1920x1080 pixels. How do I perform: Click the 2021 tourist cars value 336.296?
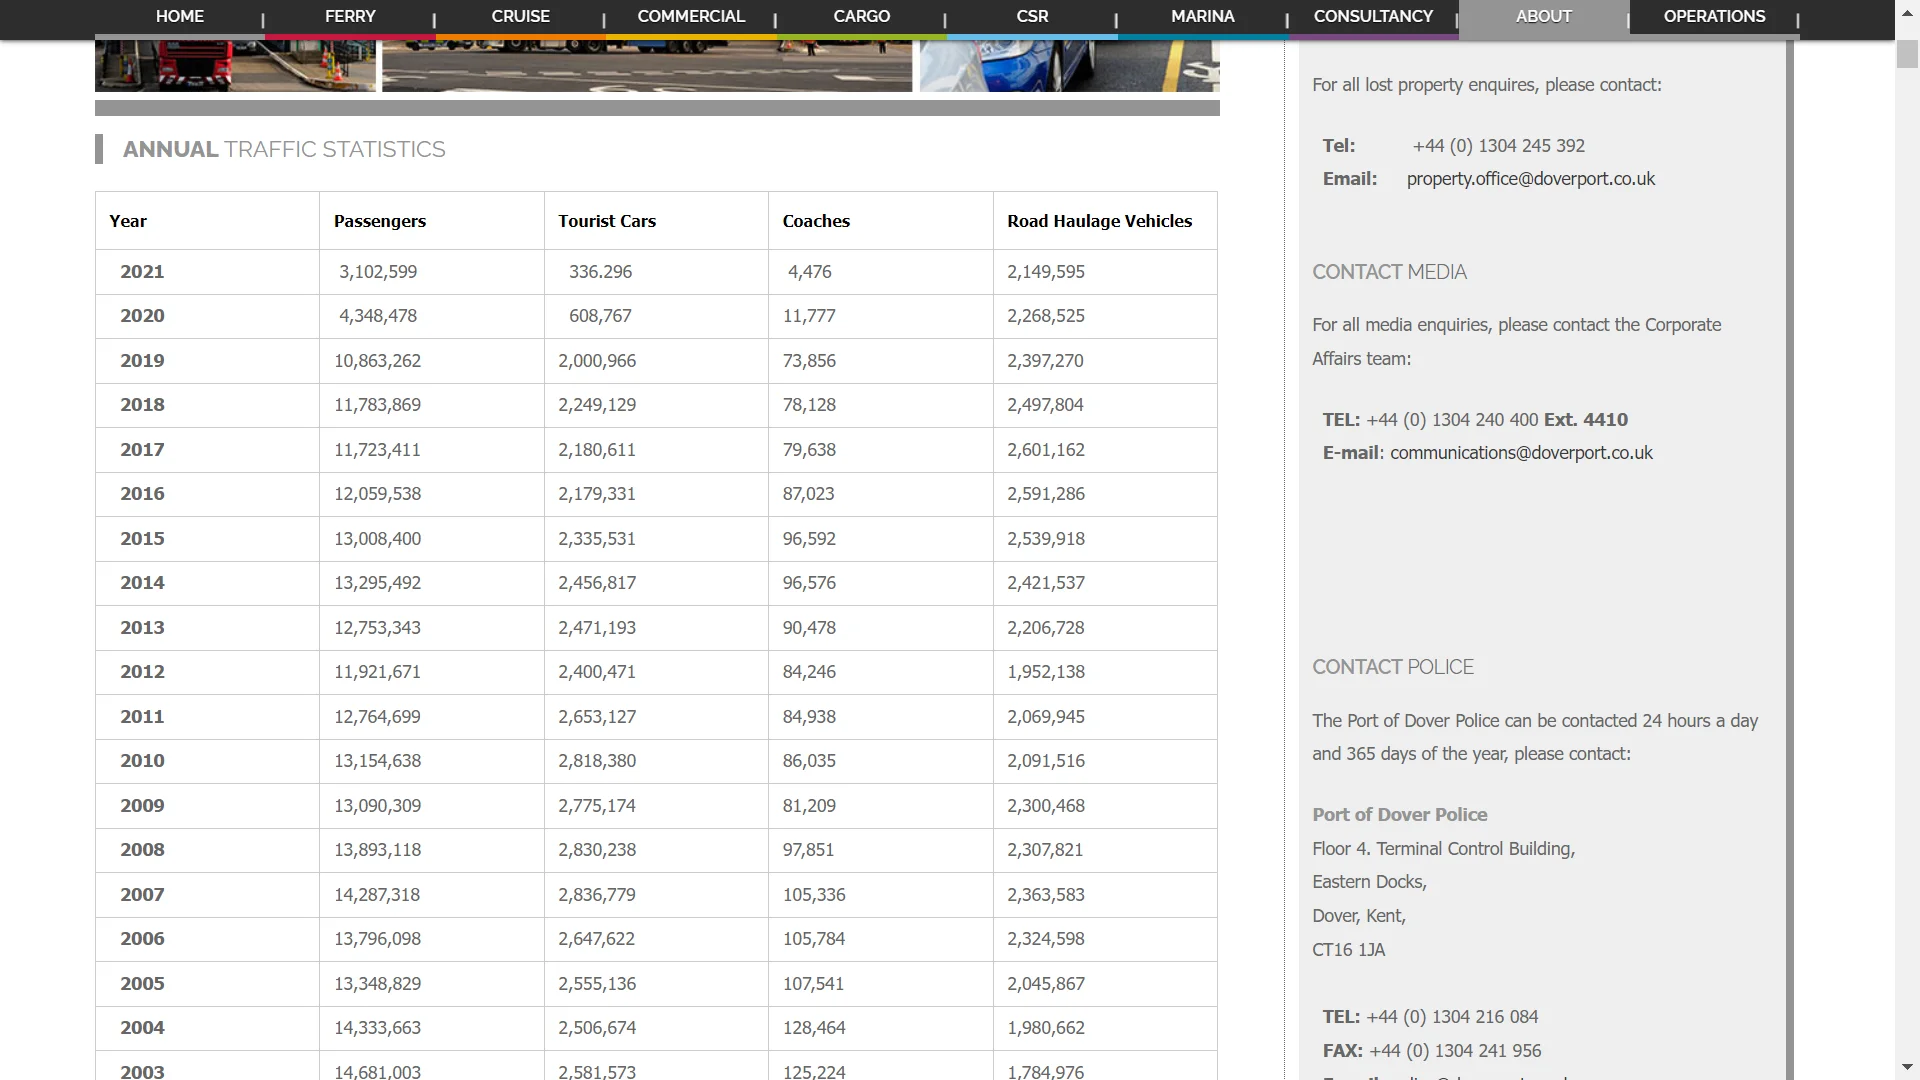600,272
